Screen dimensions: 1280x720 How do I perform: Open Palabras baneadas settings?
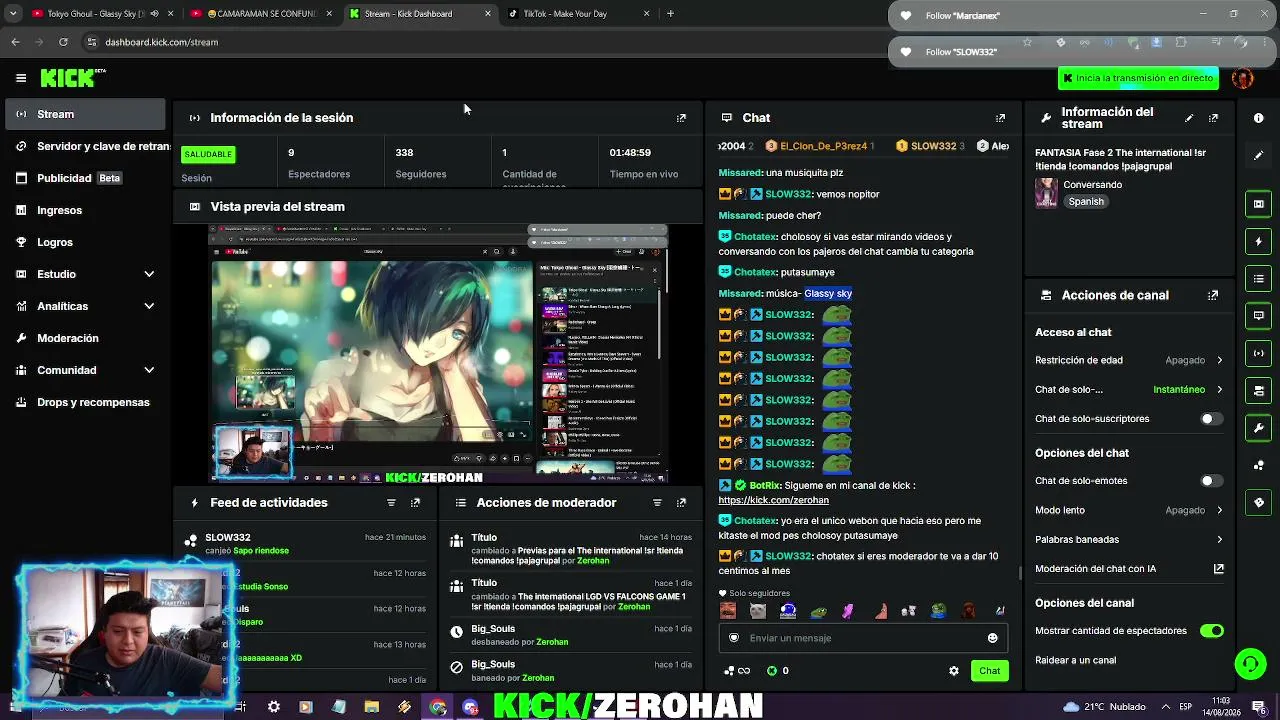click(x=1129, y=540)
